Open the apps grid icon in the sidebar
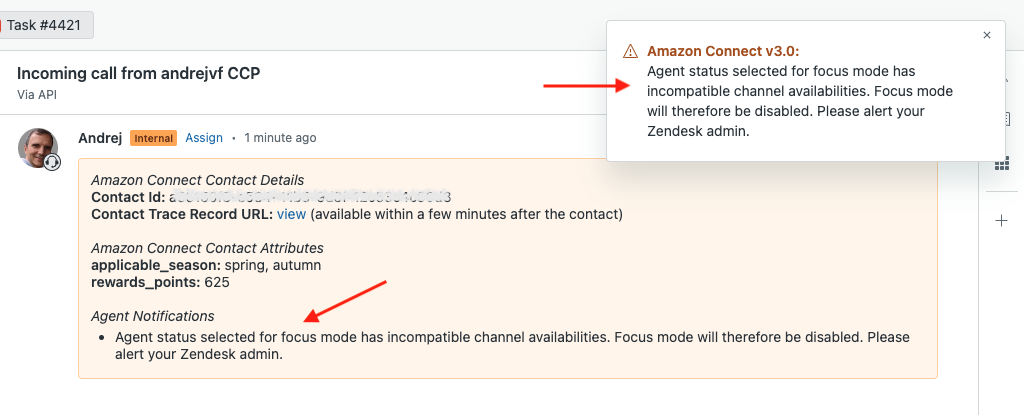This screenshot has height=415, width=1024. point(1001,163)
